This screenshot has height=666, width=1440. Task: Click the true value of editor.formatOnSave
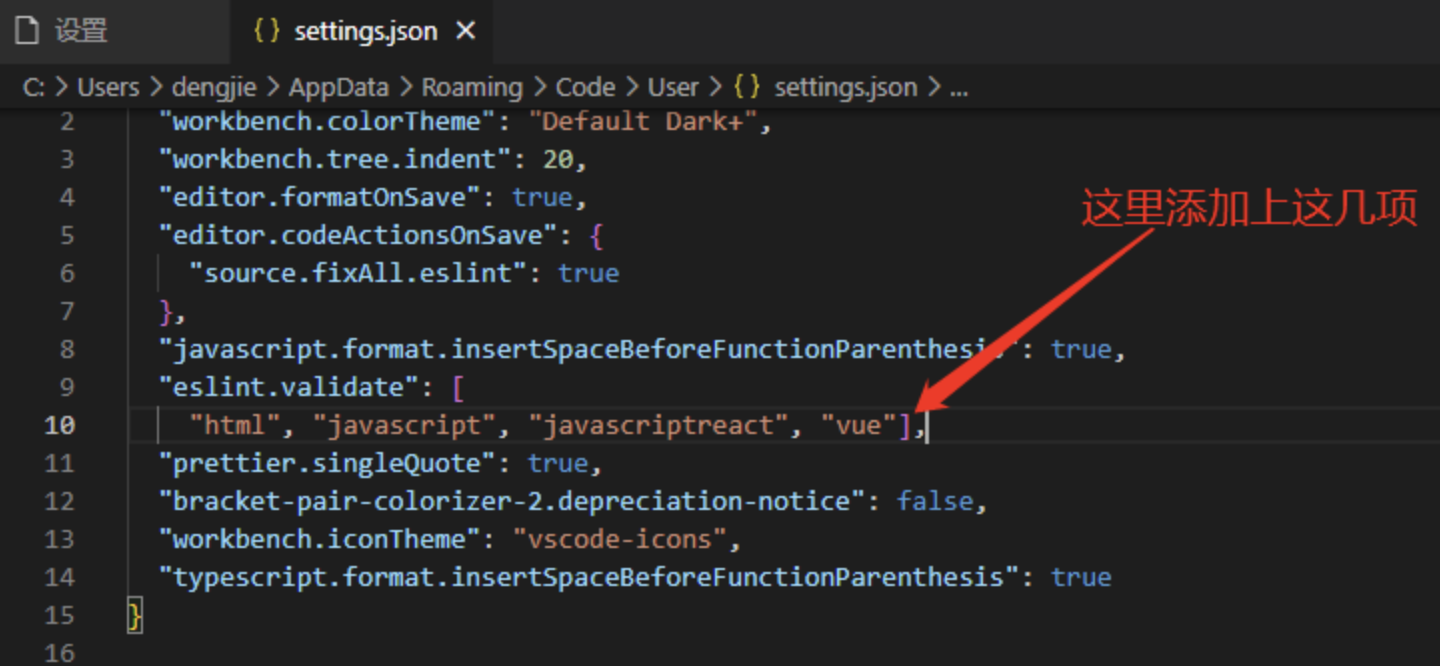[542, 197]
